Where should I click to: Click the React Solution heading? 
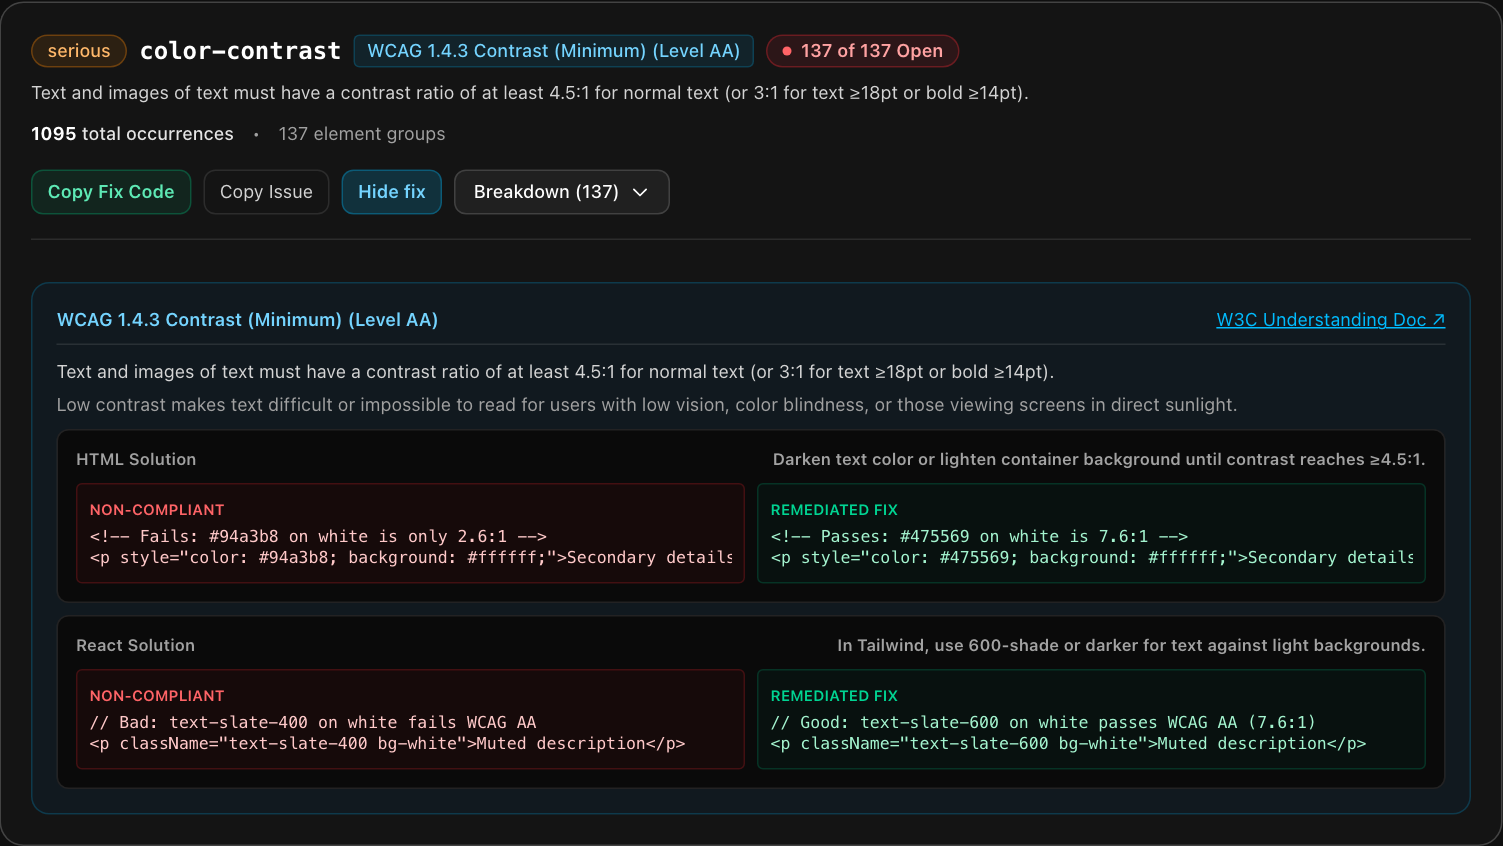(x=135, y=646)
